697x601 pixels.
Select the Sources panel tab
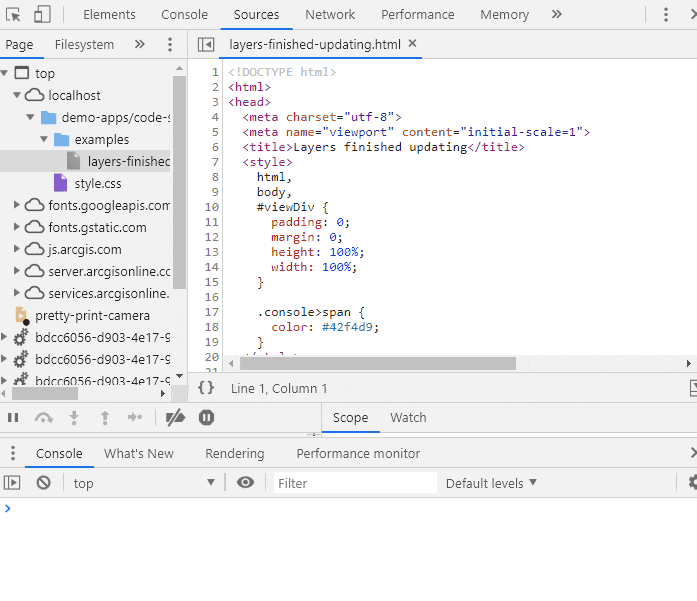[256, 15]
